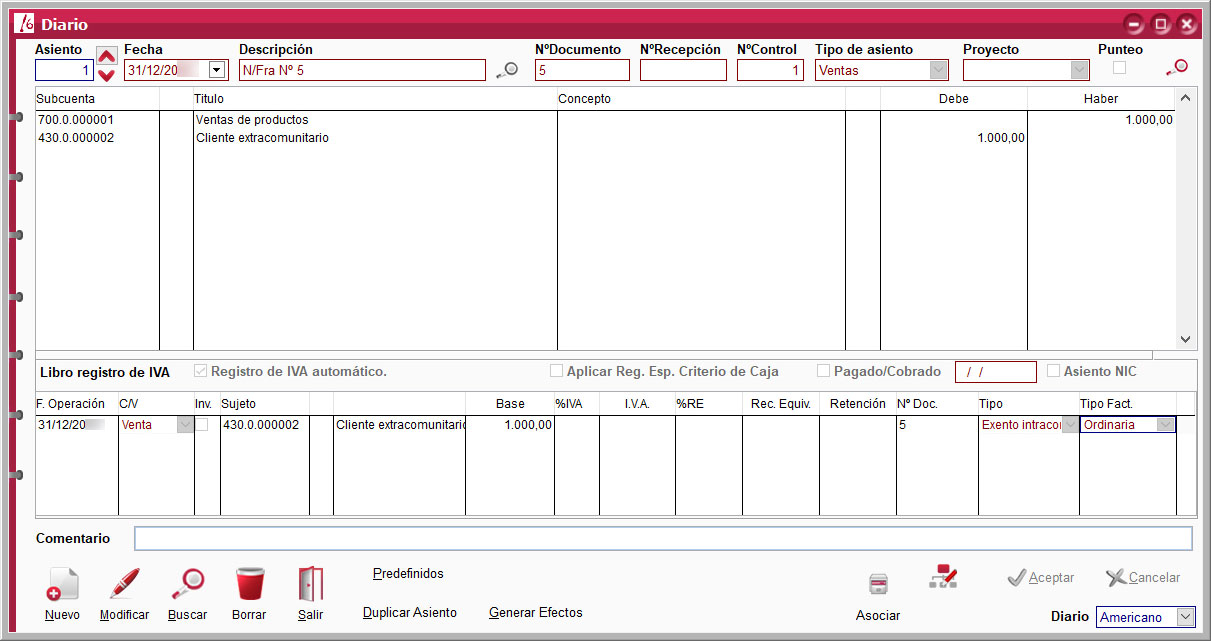Click the Base value 1.000,00 in IVA row

click(527, 425)
